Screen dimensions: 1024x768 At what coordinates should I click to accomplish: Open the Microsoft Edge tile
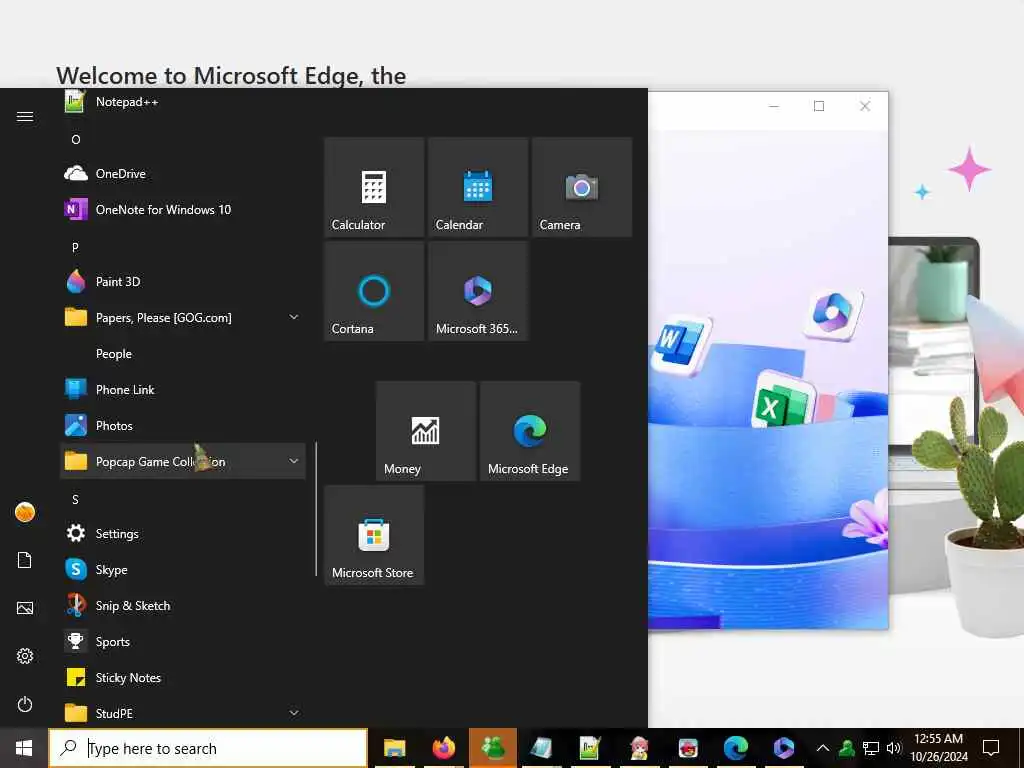coord(530,431)
